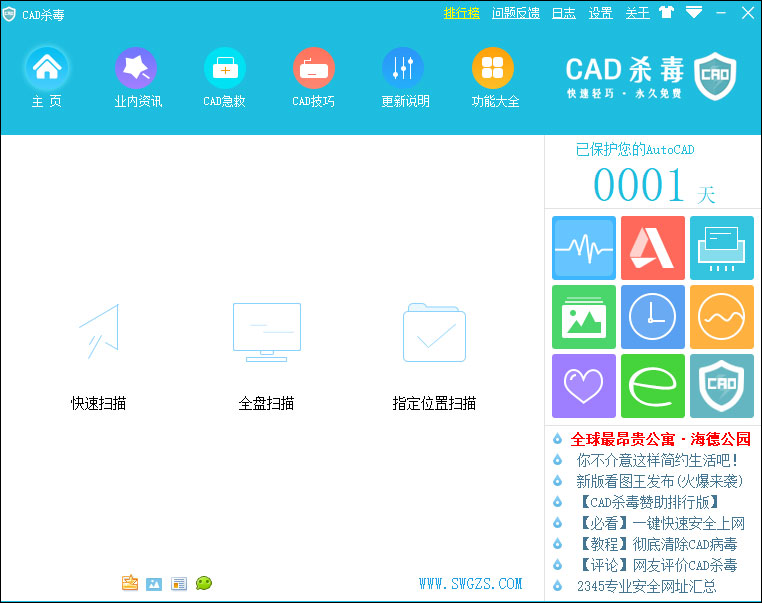Open 设置 settings
Image resolution: width=762 pixels, height=603 pixels.
tap(601, 13)
